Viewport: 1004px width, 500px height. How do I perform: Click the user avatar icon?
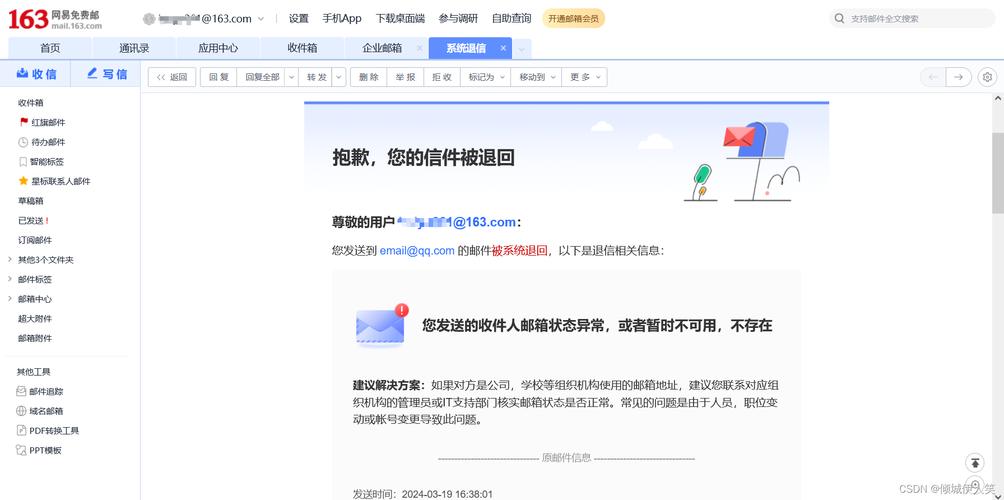149,19
